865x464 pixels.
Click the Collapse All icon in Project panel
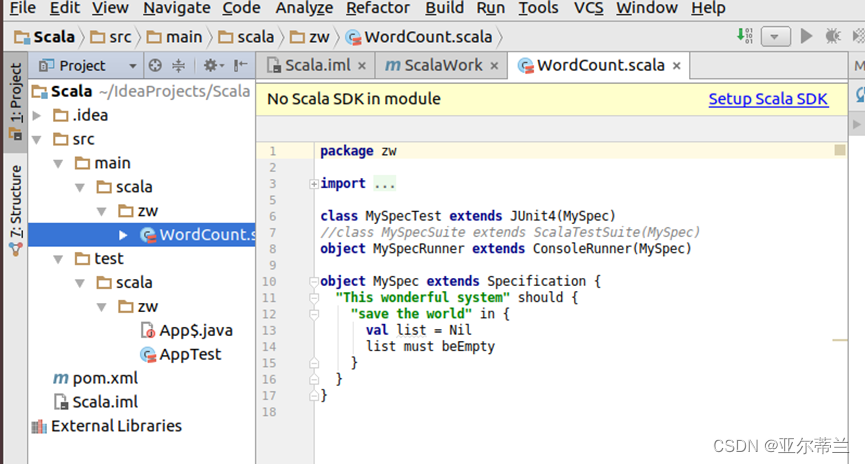(x=178, y=66)
